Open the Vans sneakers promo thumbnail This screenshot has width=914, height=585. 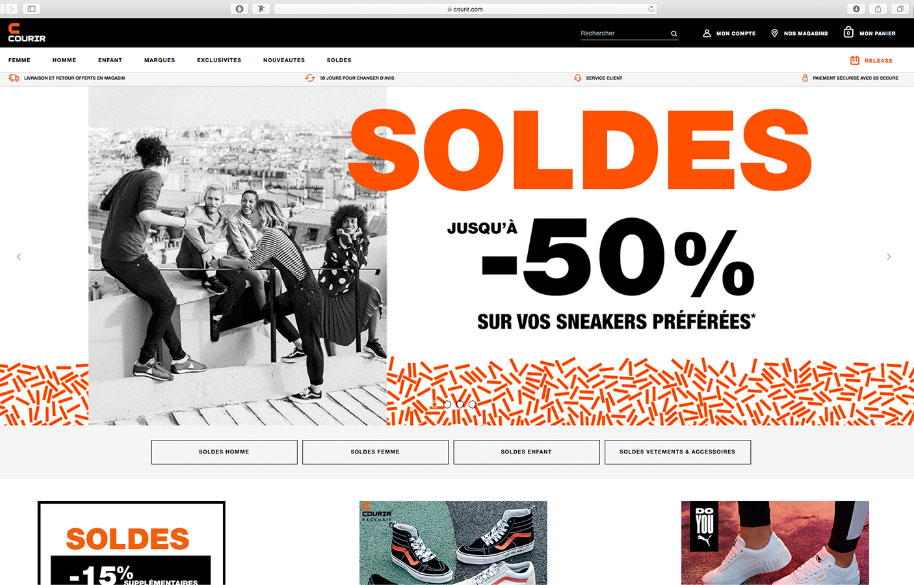point(453,543)
